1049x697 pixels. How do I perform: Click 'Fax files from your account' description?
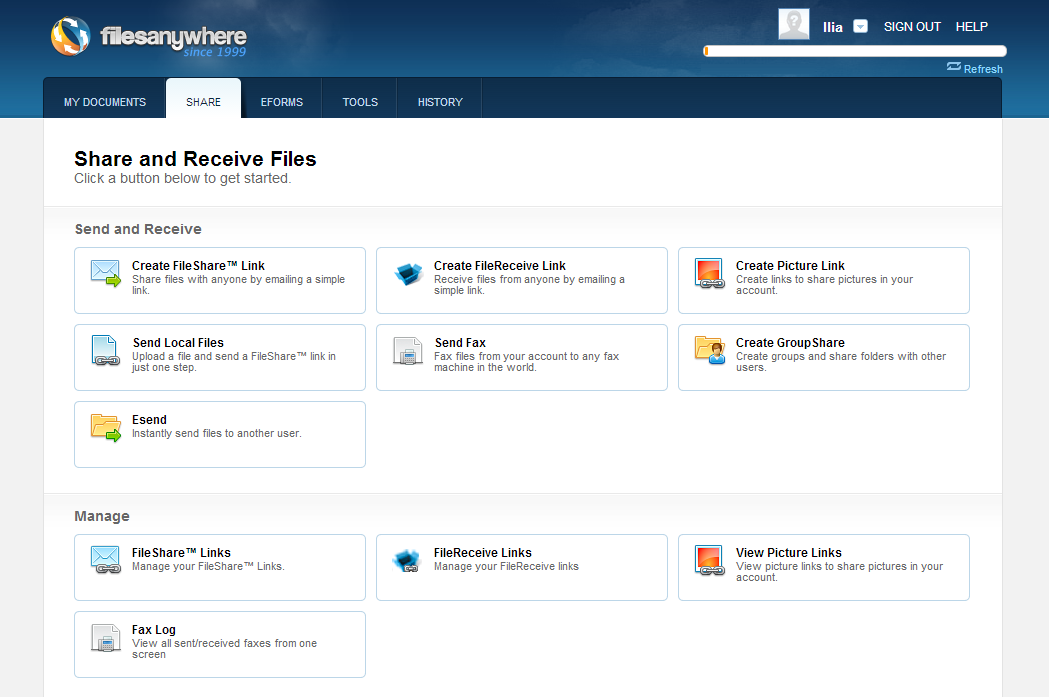pos(527,362)
